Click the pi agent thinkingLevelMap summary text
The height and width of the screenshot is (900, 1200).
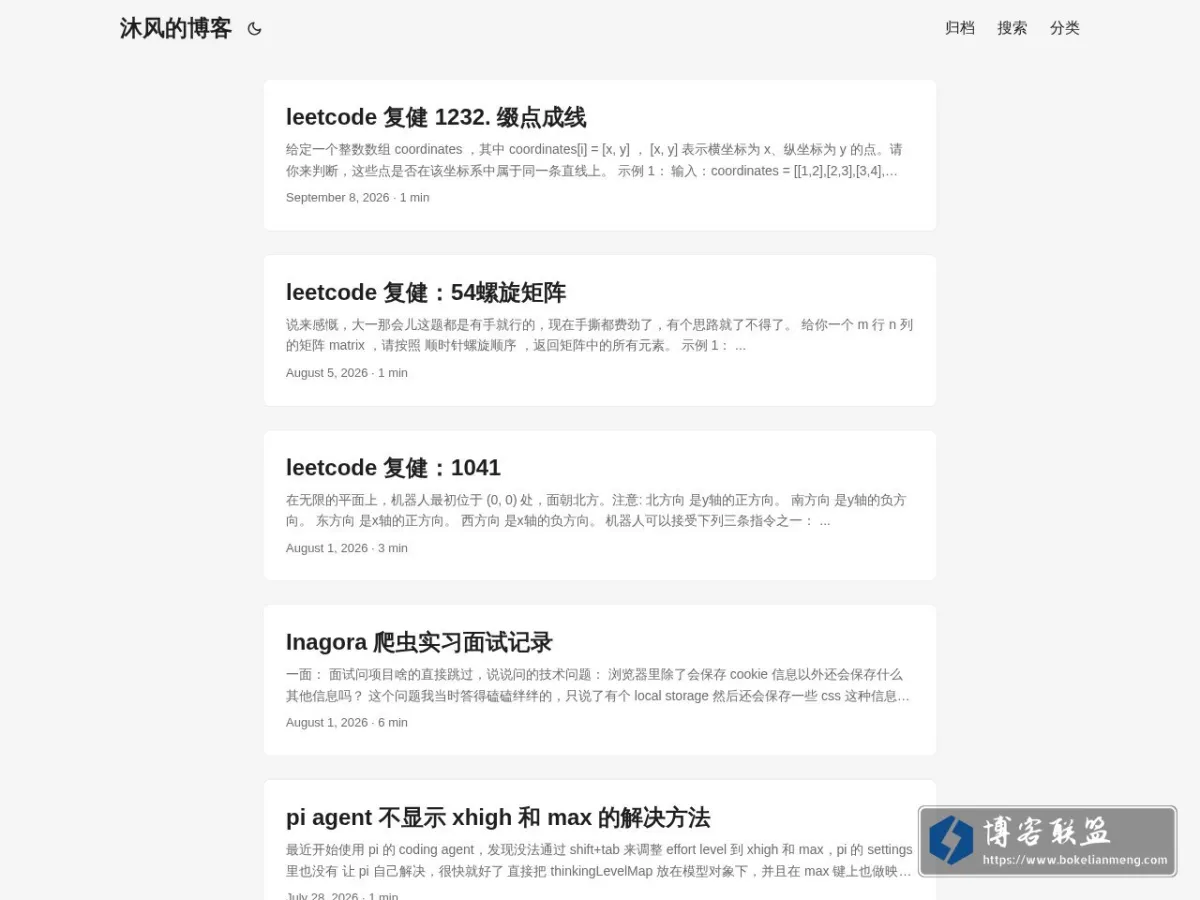pyautogui.click(x=599, y=860)
